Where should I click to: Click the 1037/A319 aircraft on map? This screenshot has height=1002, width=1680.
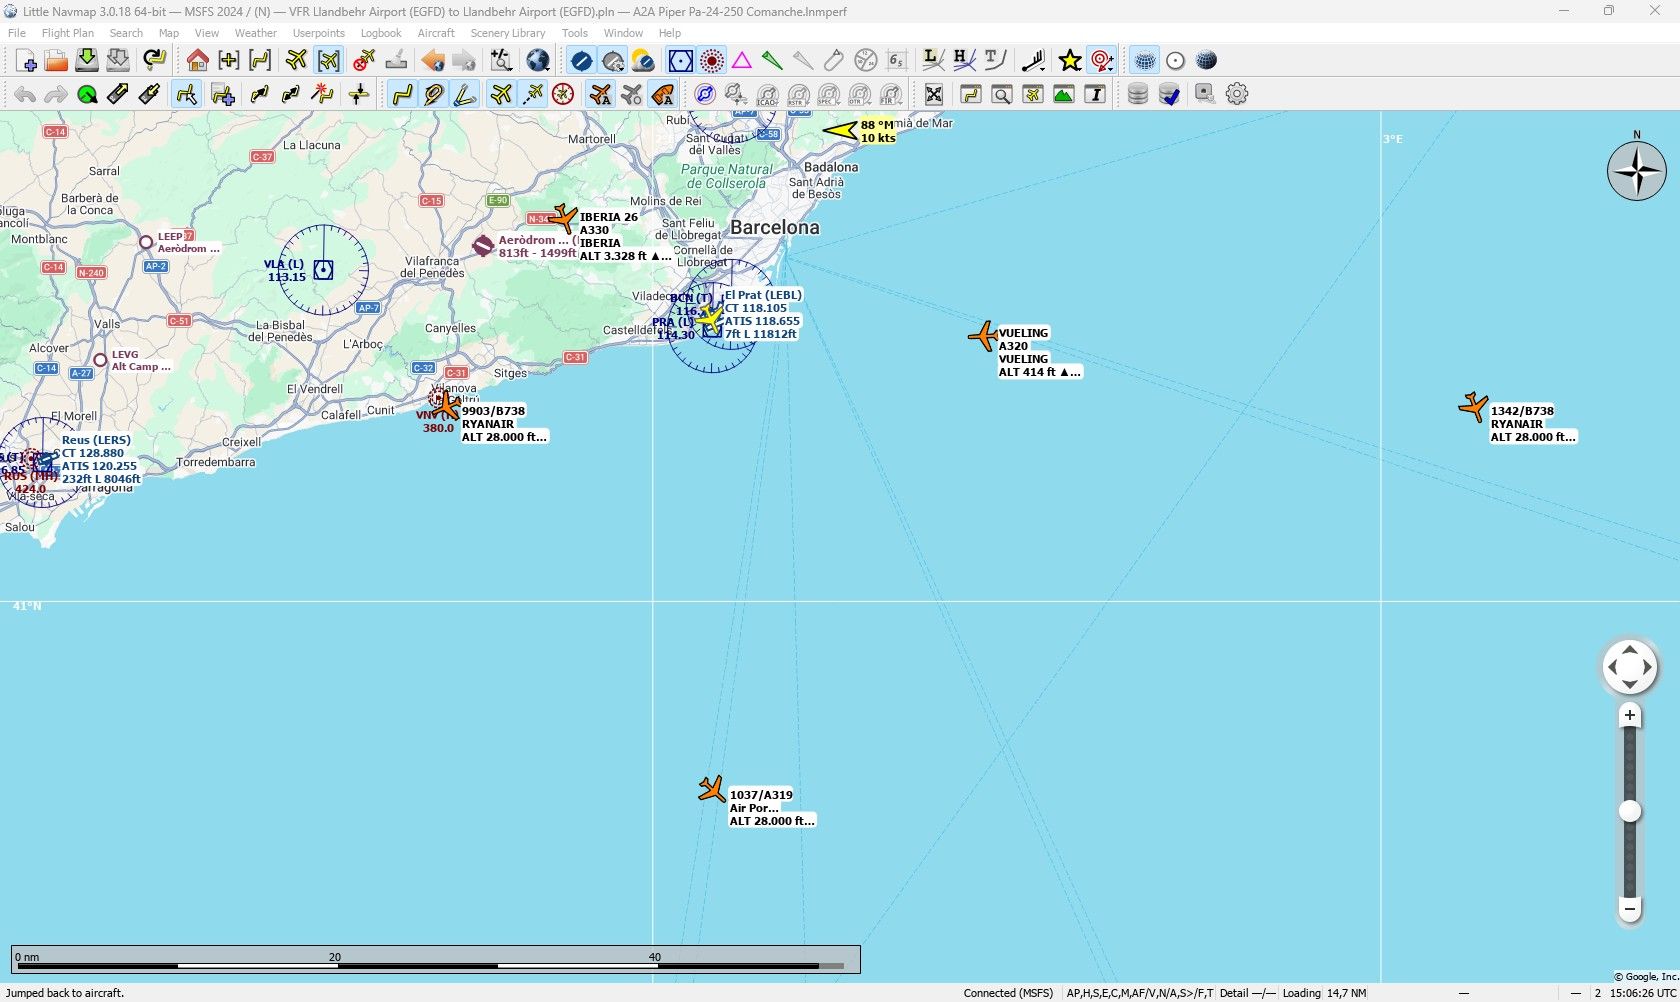(712, 789)
